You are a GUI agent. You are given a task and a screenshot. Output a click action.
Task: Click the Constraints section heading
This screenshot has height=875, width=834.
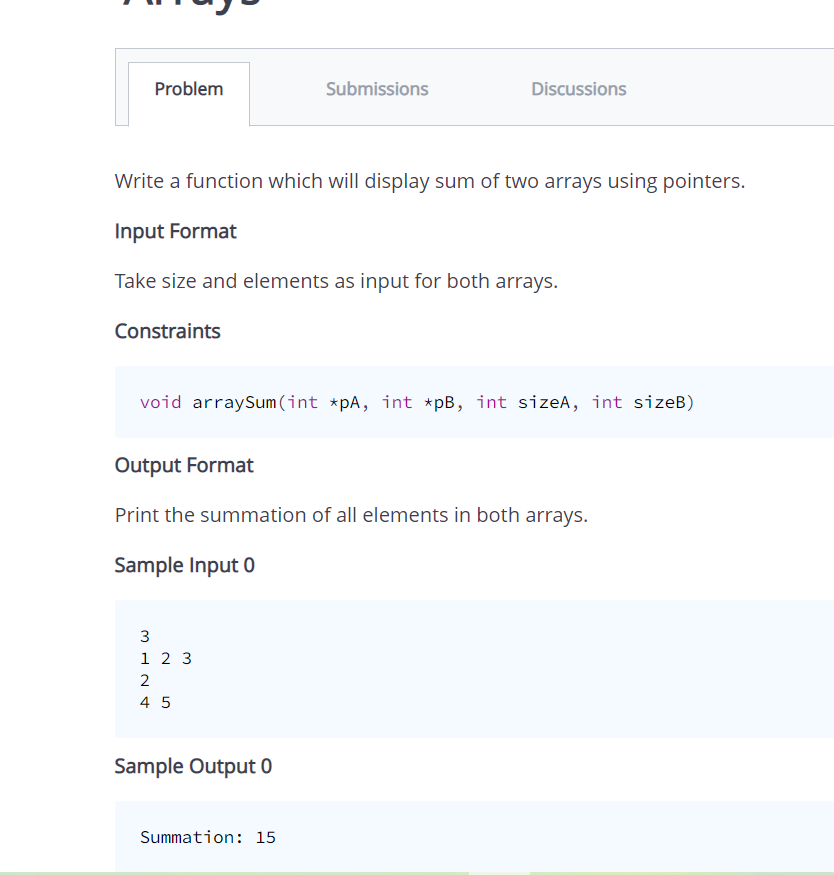(167, 331)
